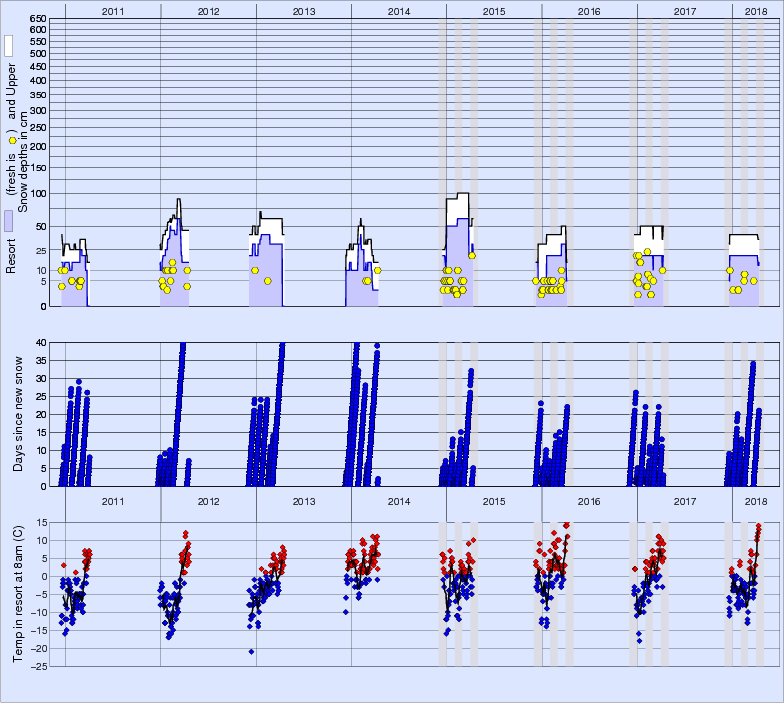
Task: Click the "Temp in resort at 8am (C)" axis title
Action: 18,594
